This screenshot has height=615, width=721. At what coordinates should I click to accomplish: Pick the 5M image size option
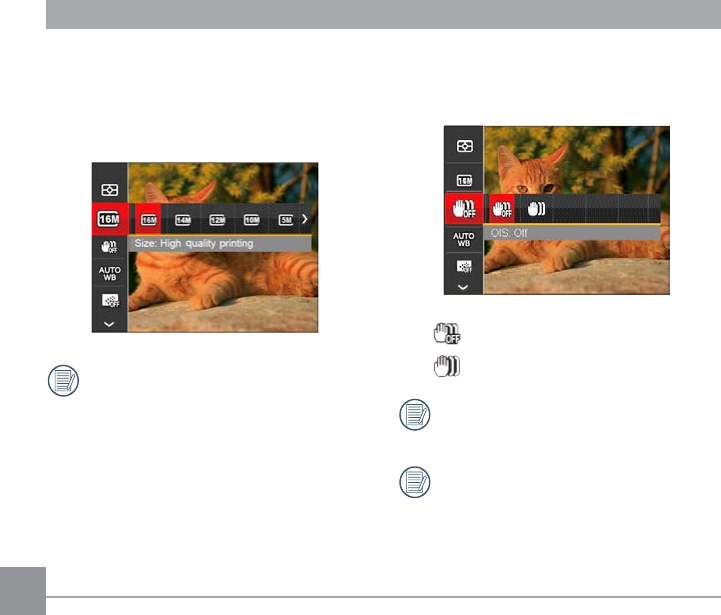[x=286, y=220]
